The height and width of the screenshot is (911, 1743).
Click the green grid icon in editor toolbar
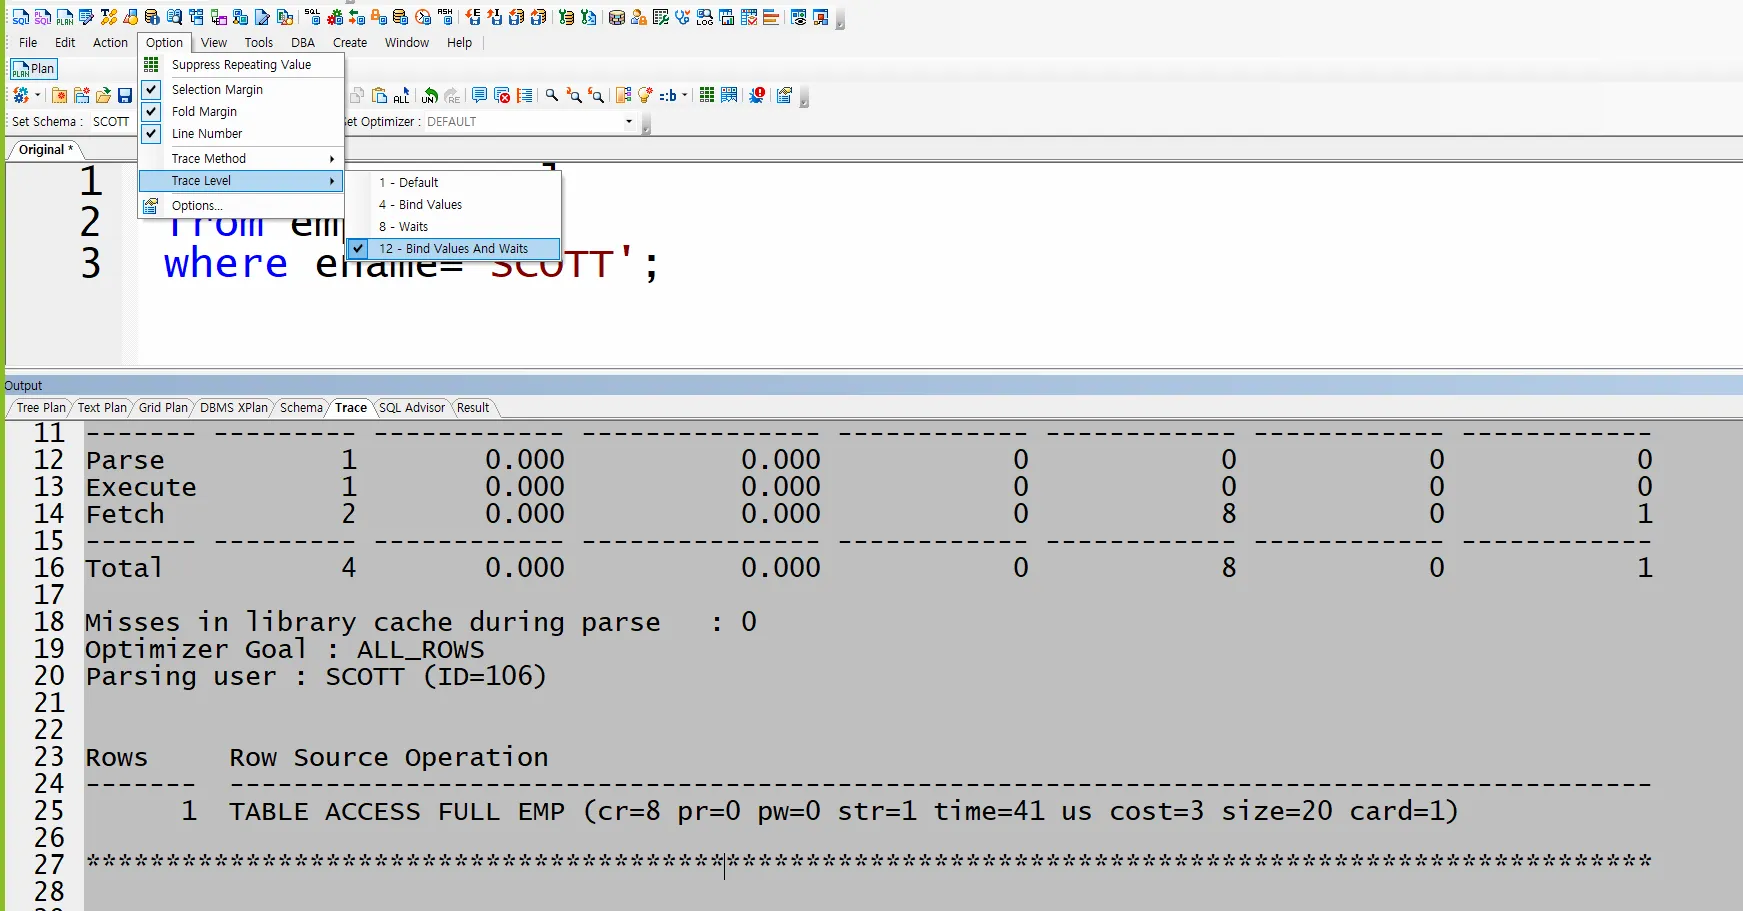tap(707, 95)
